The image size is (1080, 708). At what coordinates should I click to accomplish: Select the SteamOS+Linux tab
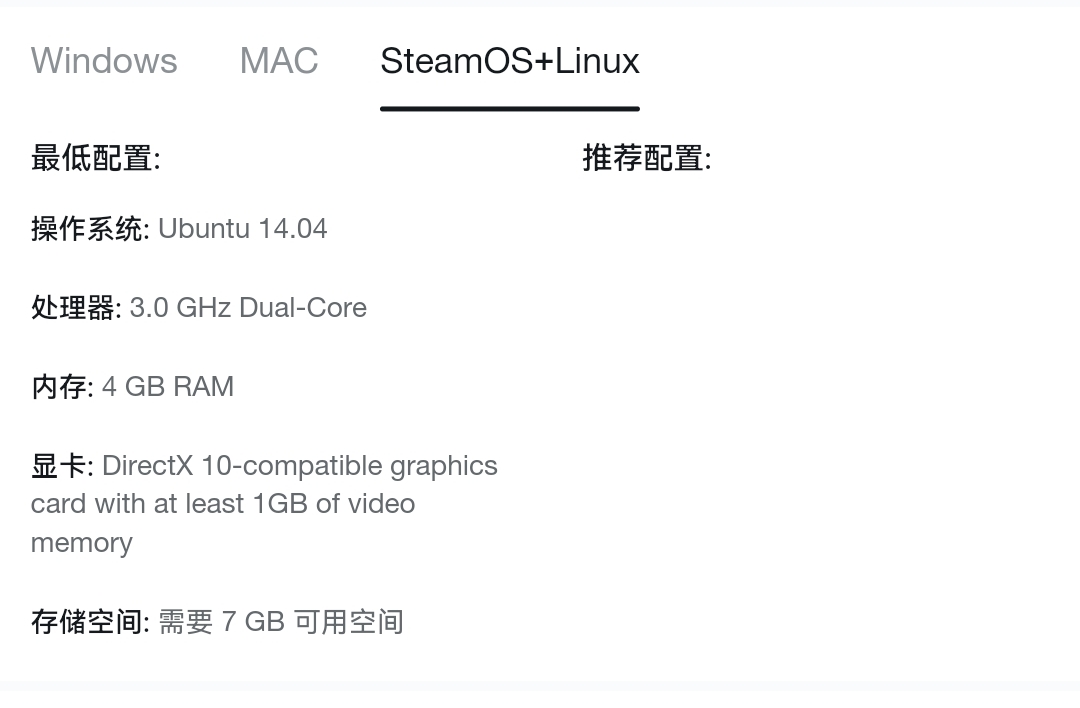coord(509,61)
